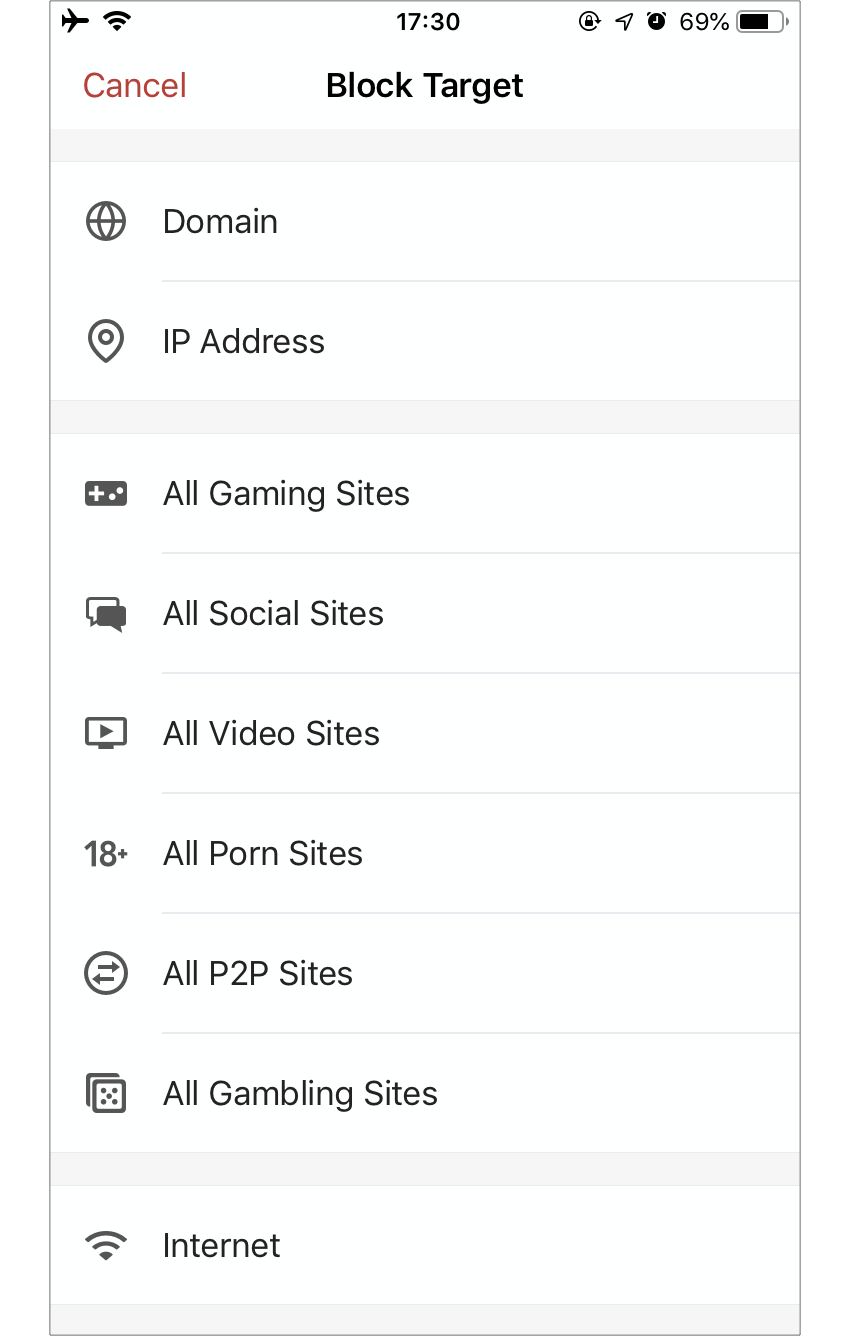Tap the 18+ icon
Screen dimensions: 849x1336
pos(106,854)
